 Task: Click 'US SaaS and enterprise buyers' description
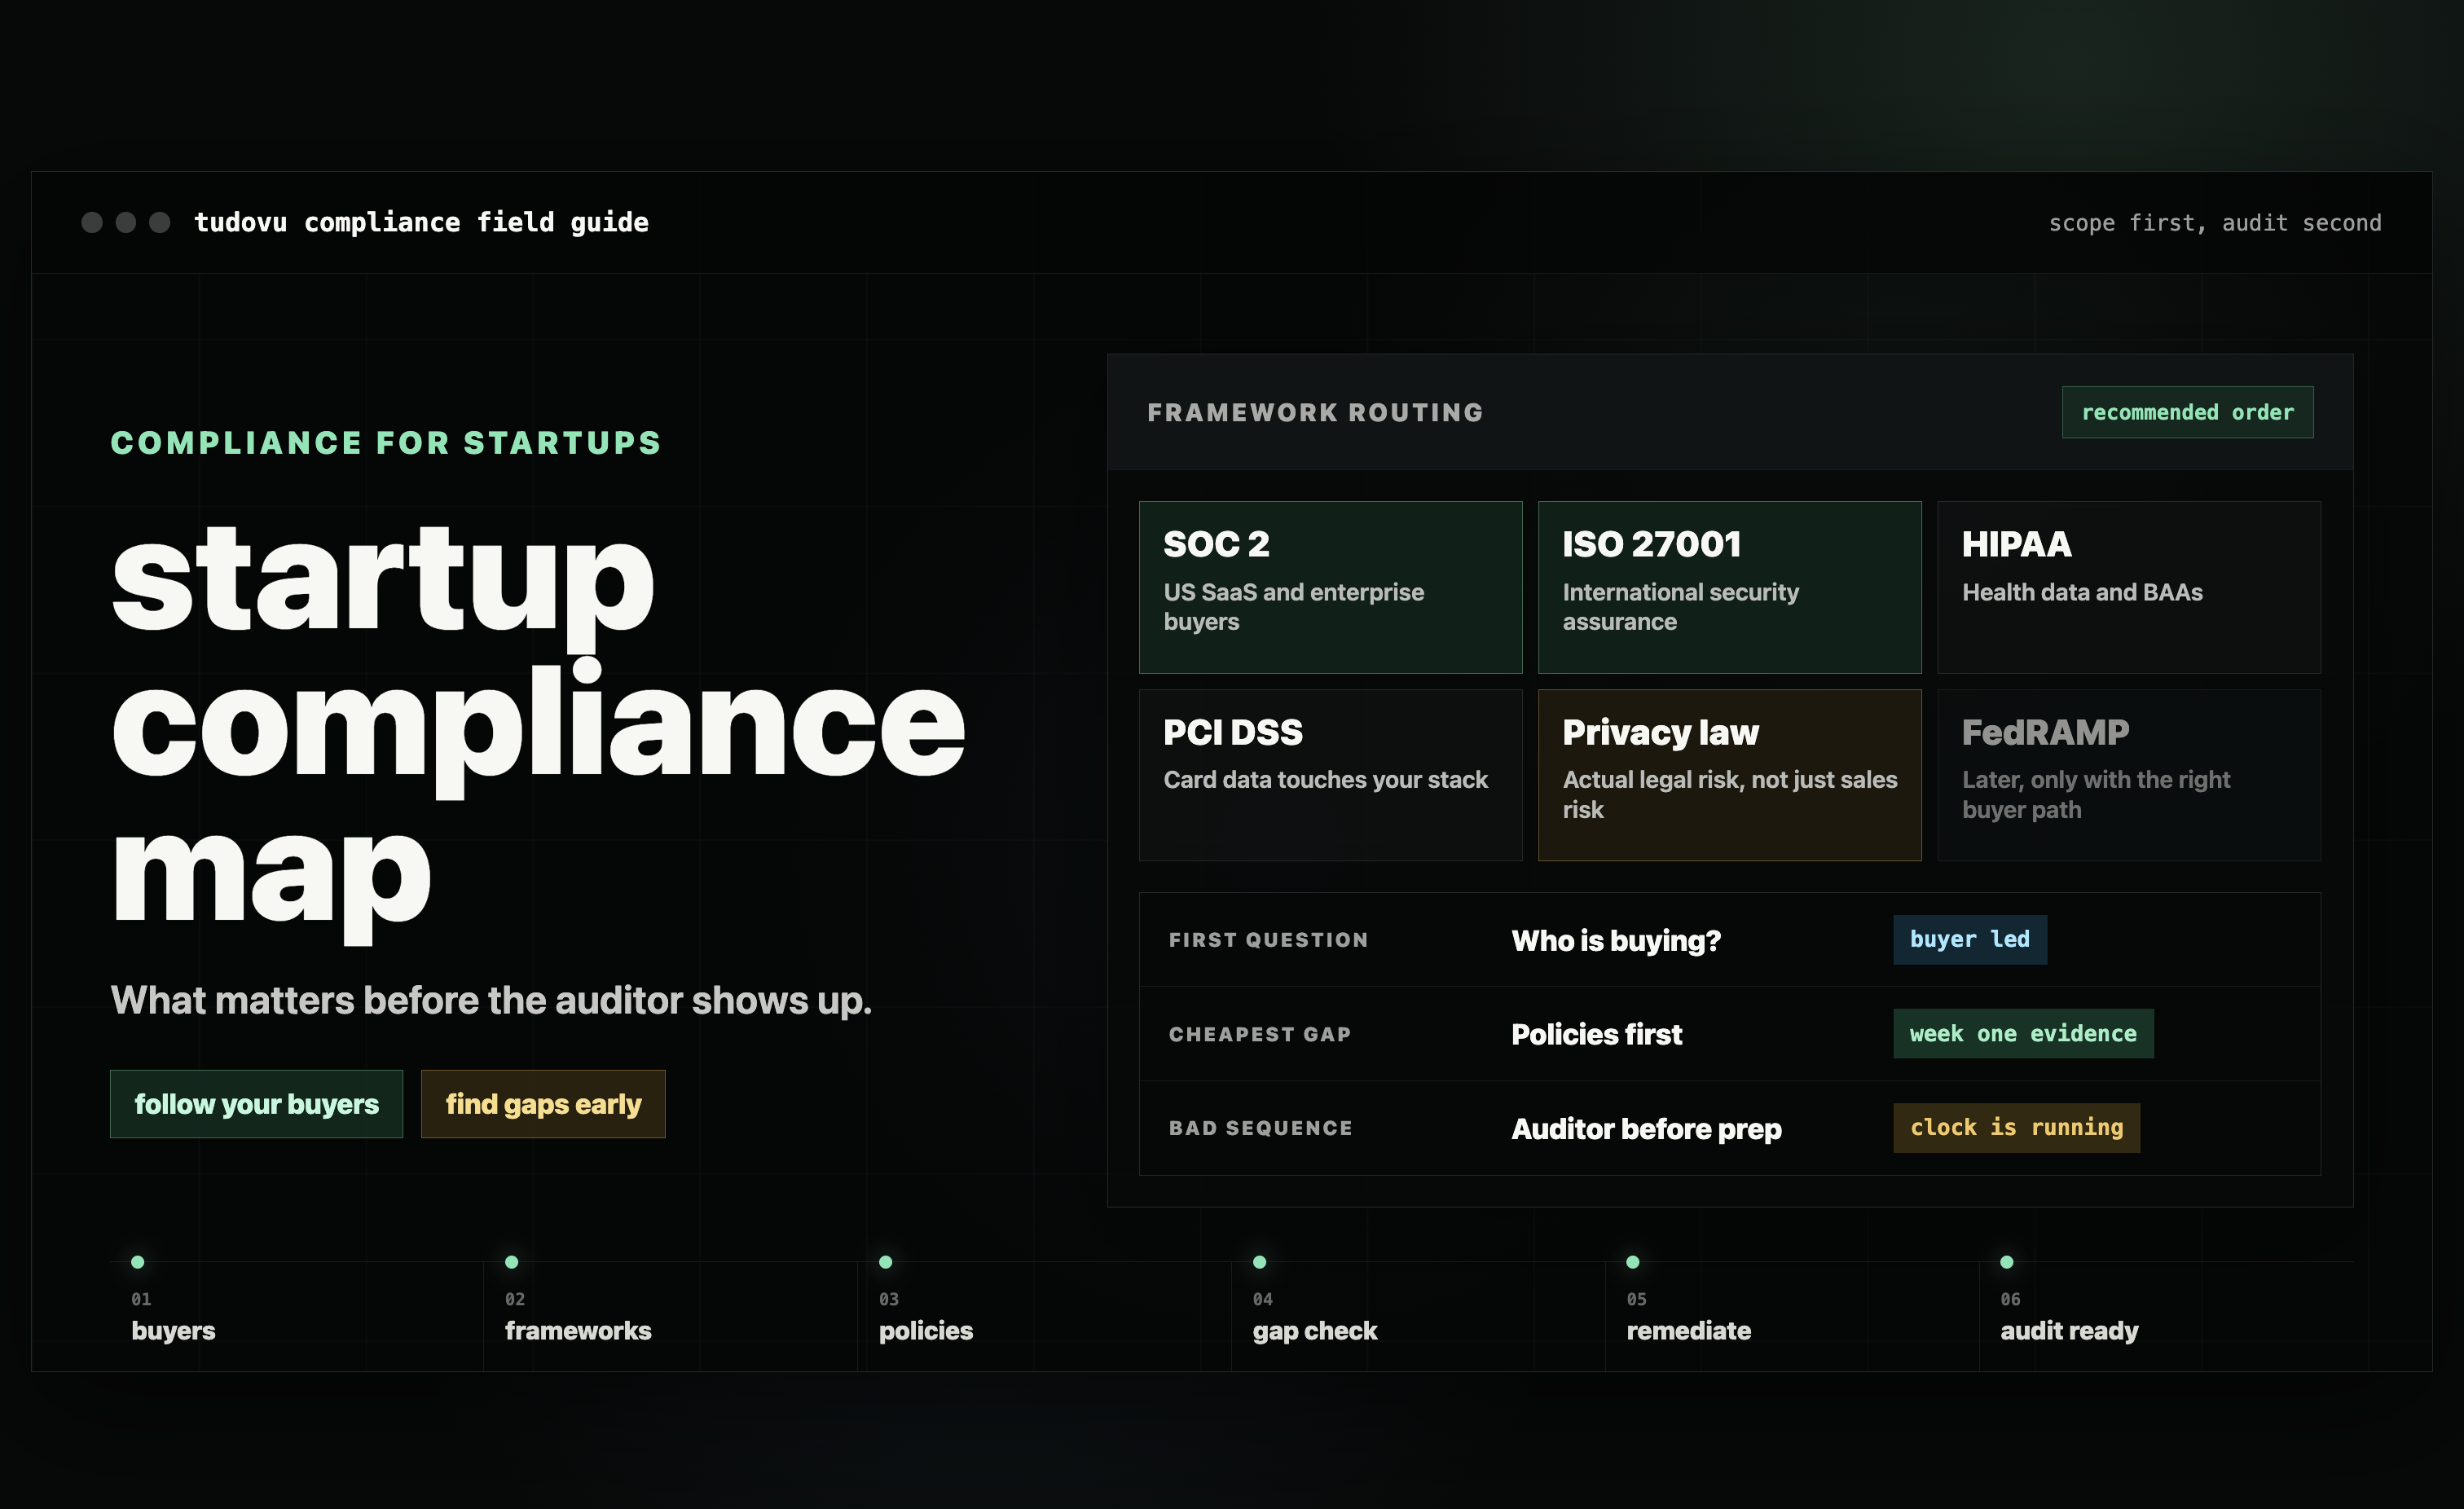1293,607
